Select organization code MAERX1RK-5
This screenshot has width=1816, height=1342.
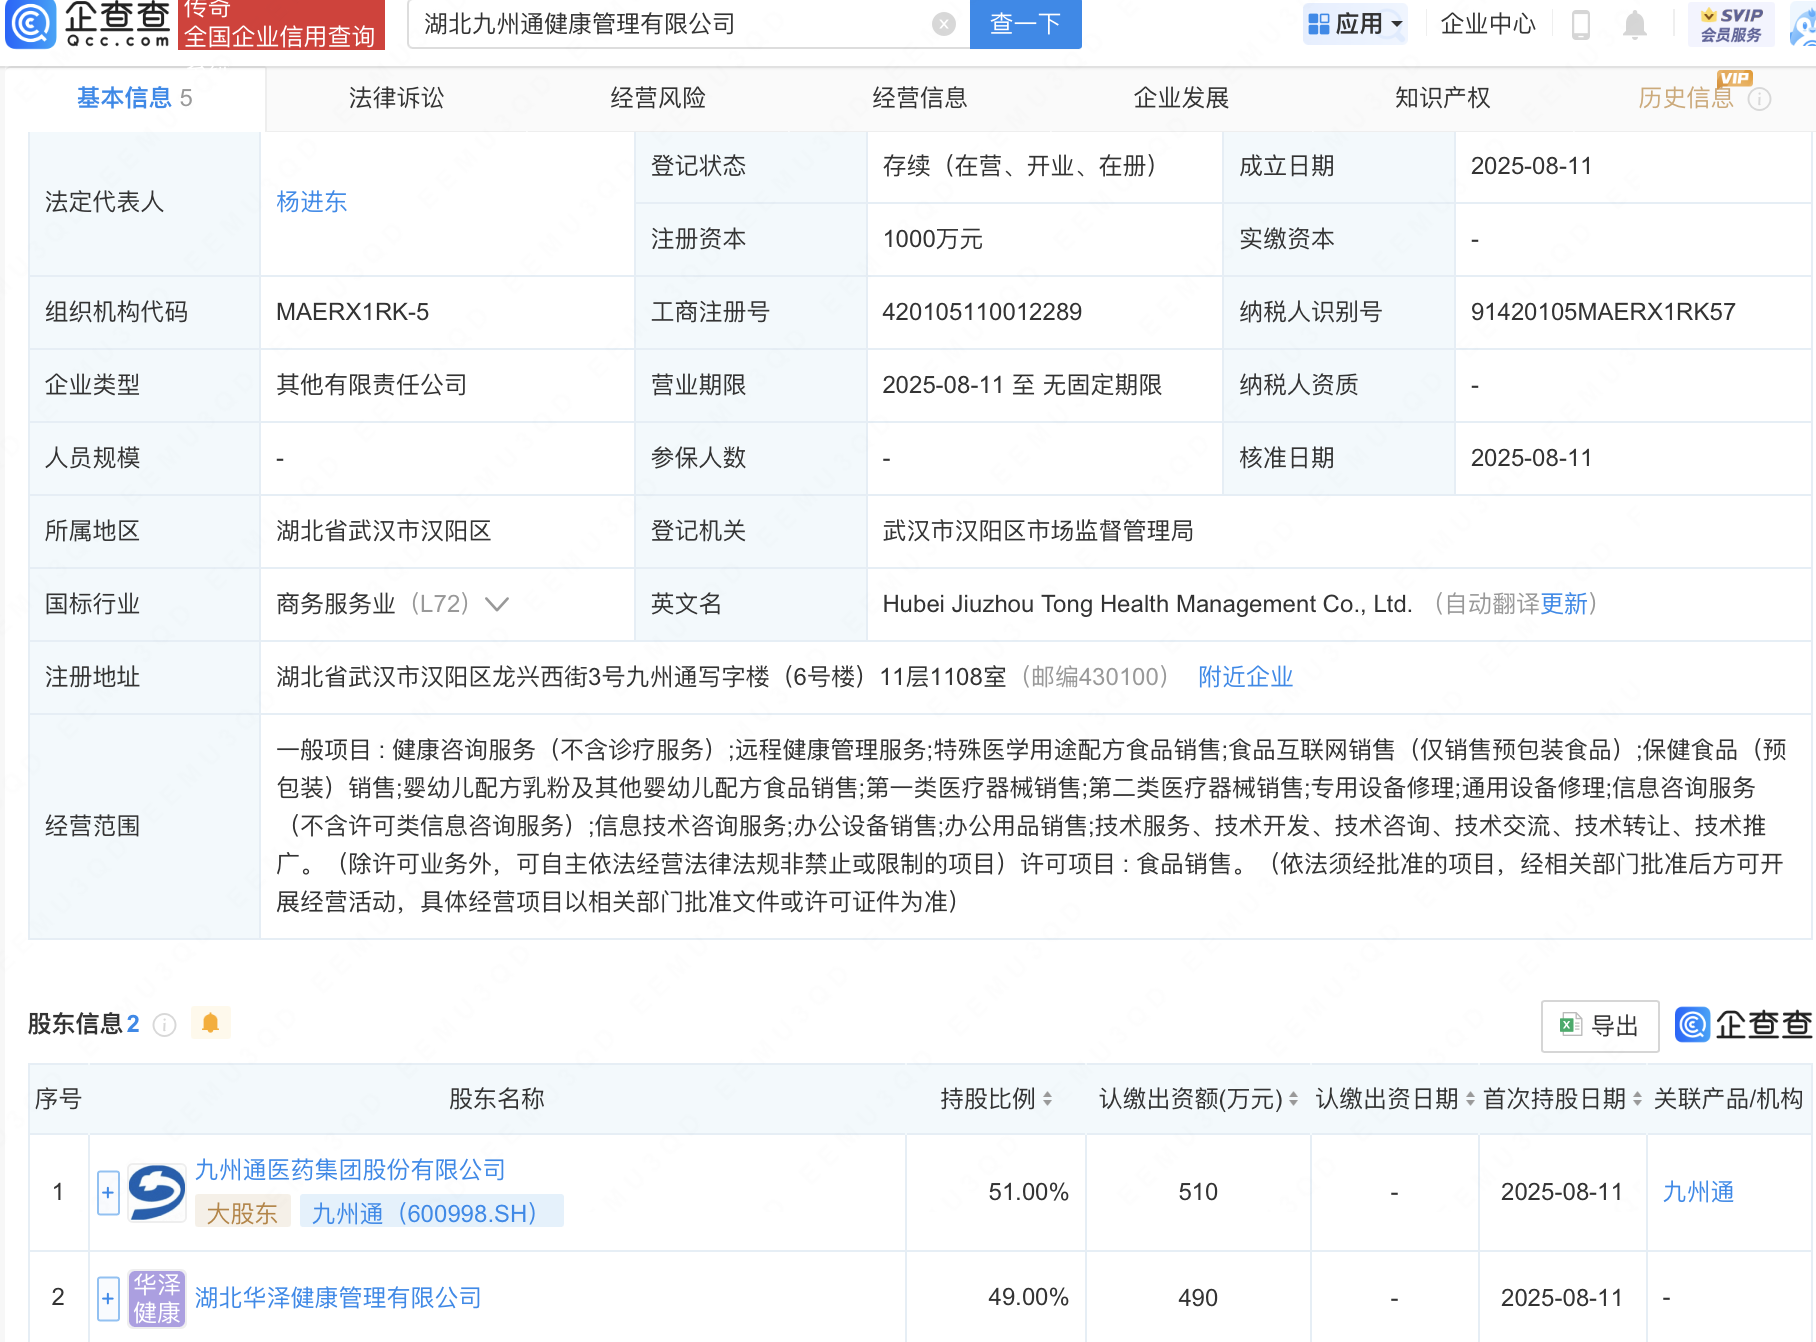tap(352, 312)
